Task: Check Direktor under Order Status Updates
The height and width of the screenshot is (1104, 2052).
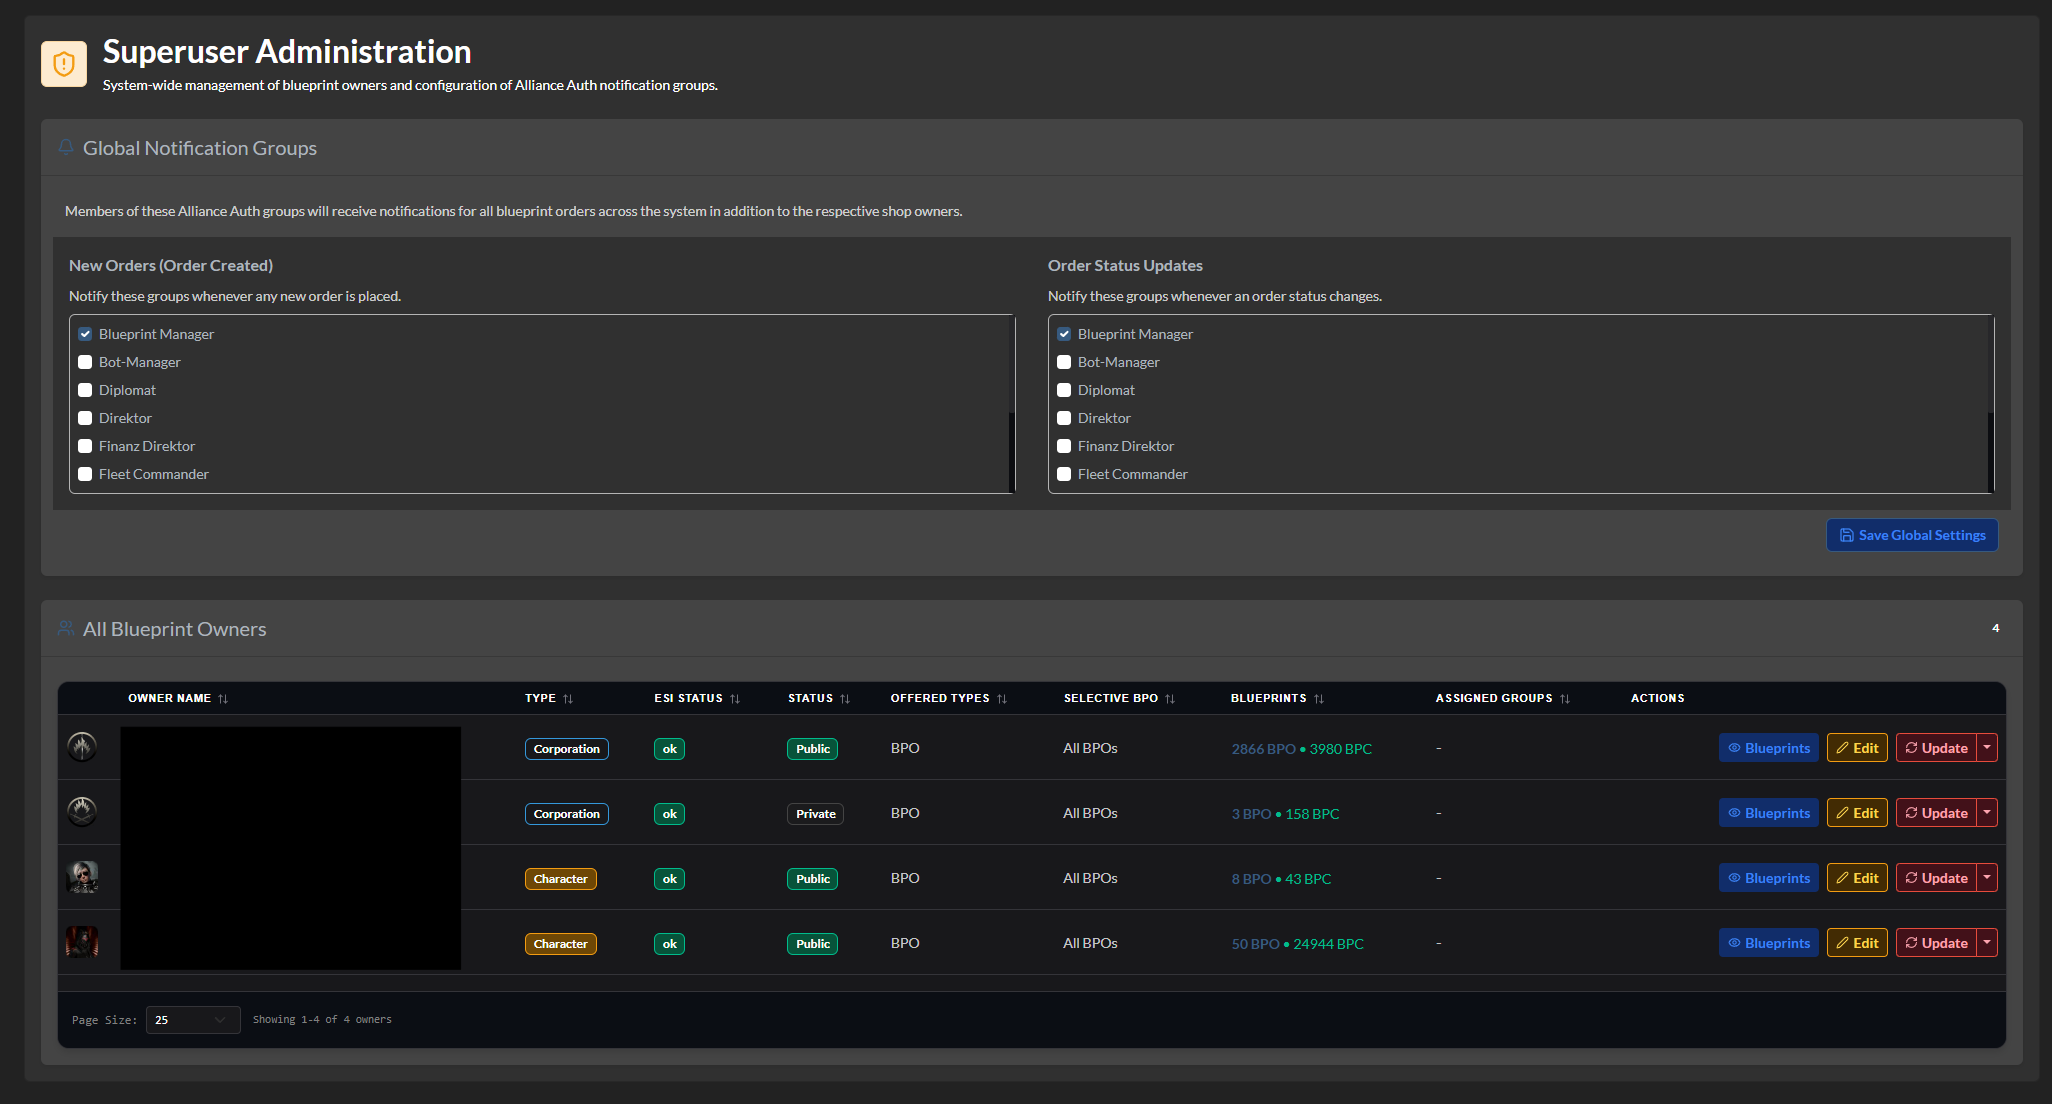Action: [1064, 418]
